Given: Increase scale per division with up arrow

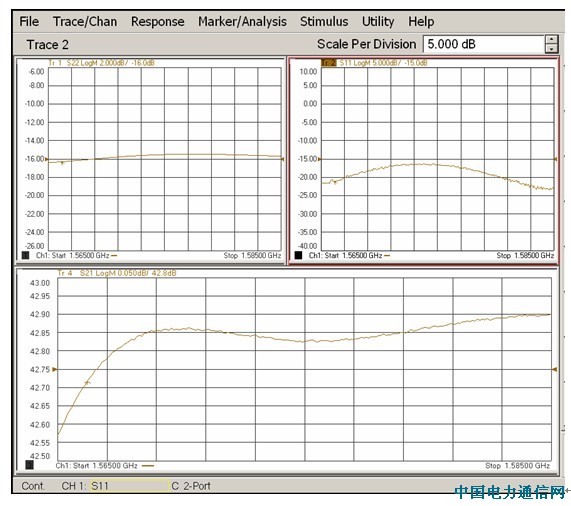Looking at the screenshot, I should point(552,40).
